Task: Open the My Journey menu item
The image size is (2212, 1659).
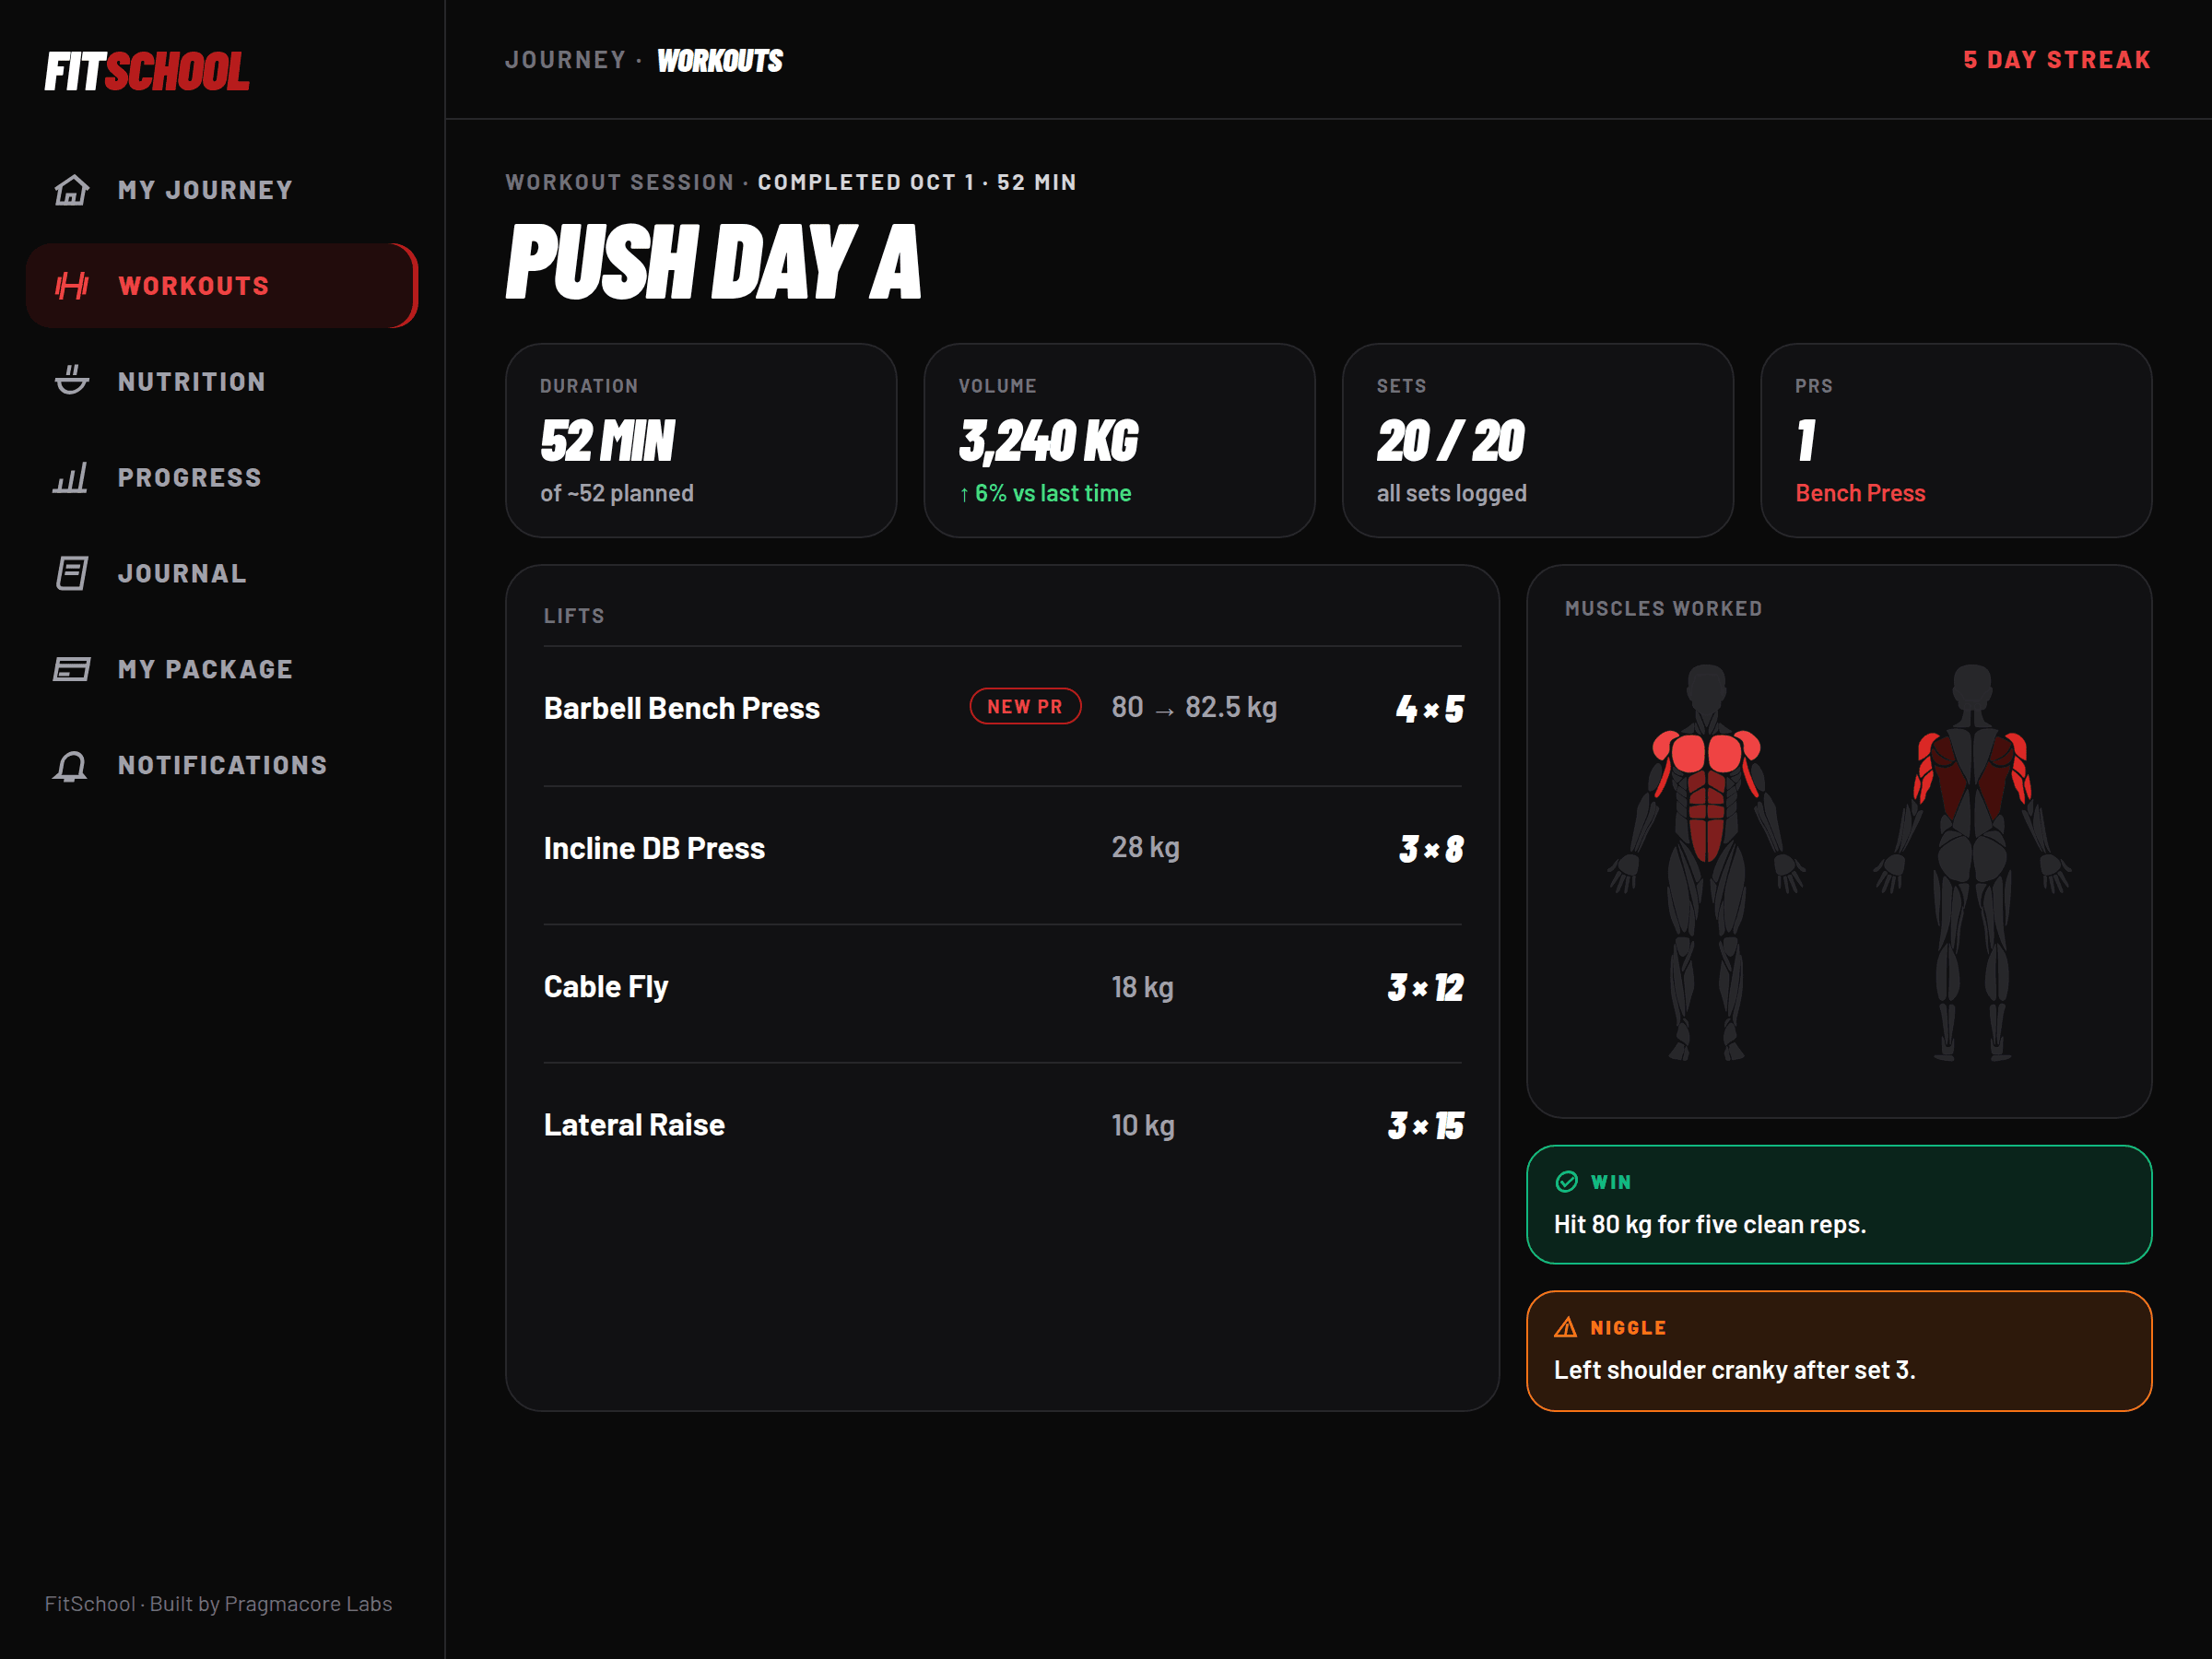Action: pyautogui.click(x=222, y=190)
